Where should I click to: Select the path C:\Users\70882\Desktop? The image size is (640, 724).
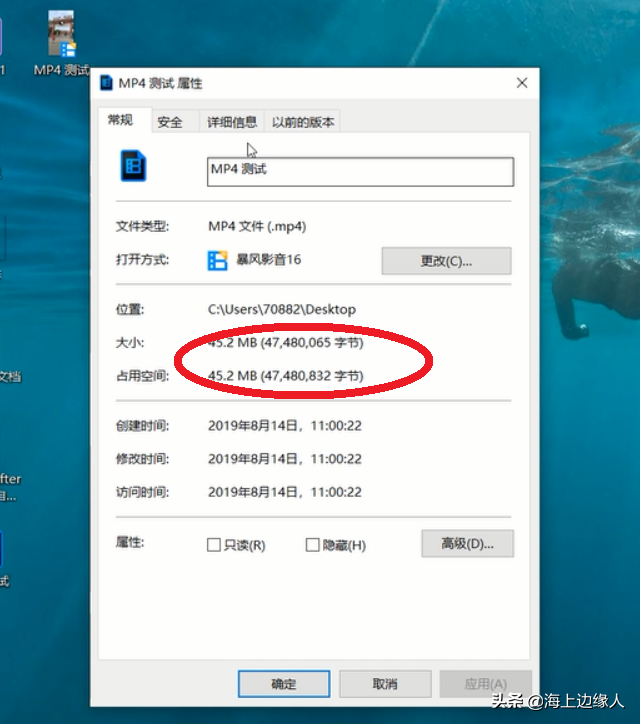point(282,309)
